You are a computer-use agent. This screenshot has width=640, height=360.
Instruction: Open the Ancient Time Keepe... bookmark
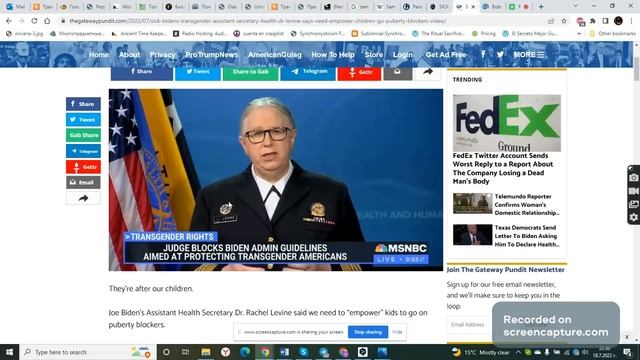click(x=139, y=33)
